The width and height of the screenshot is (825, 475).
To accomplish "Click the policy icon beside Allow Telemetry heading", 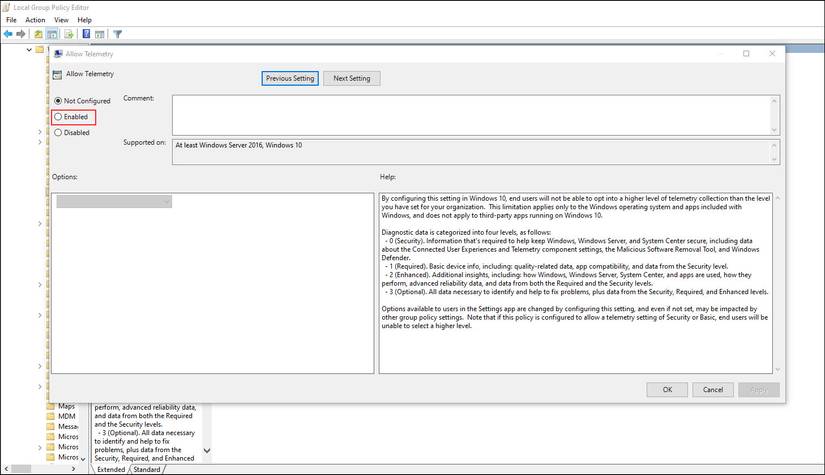I will click(x=57, y=75).
